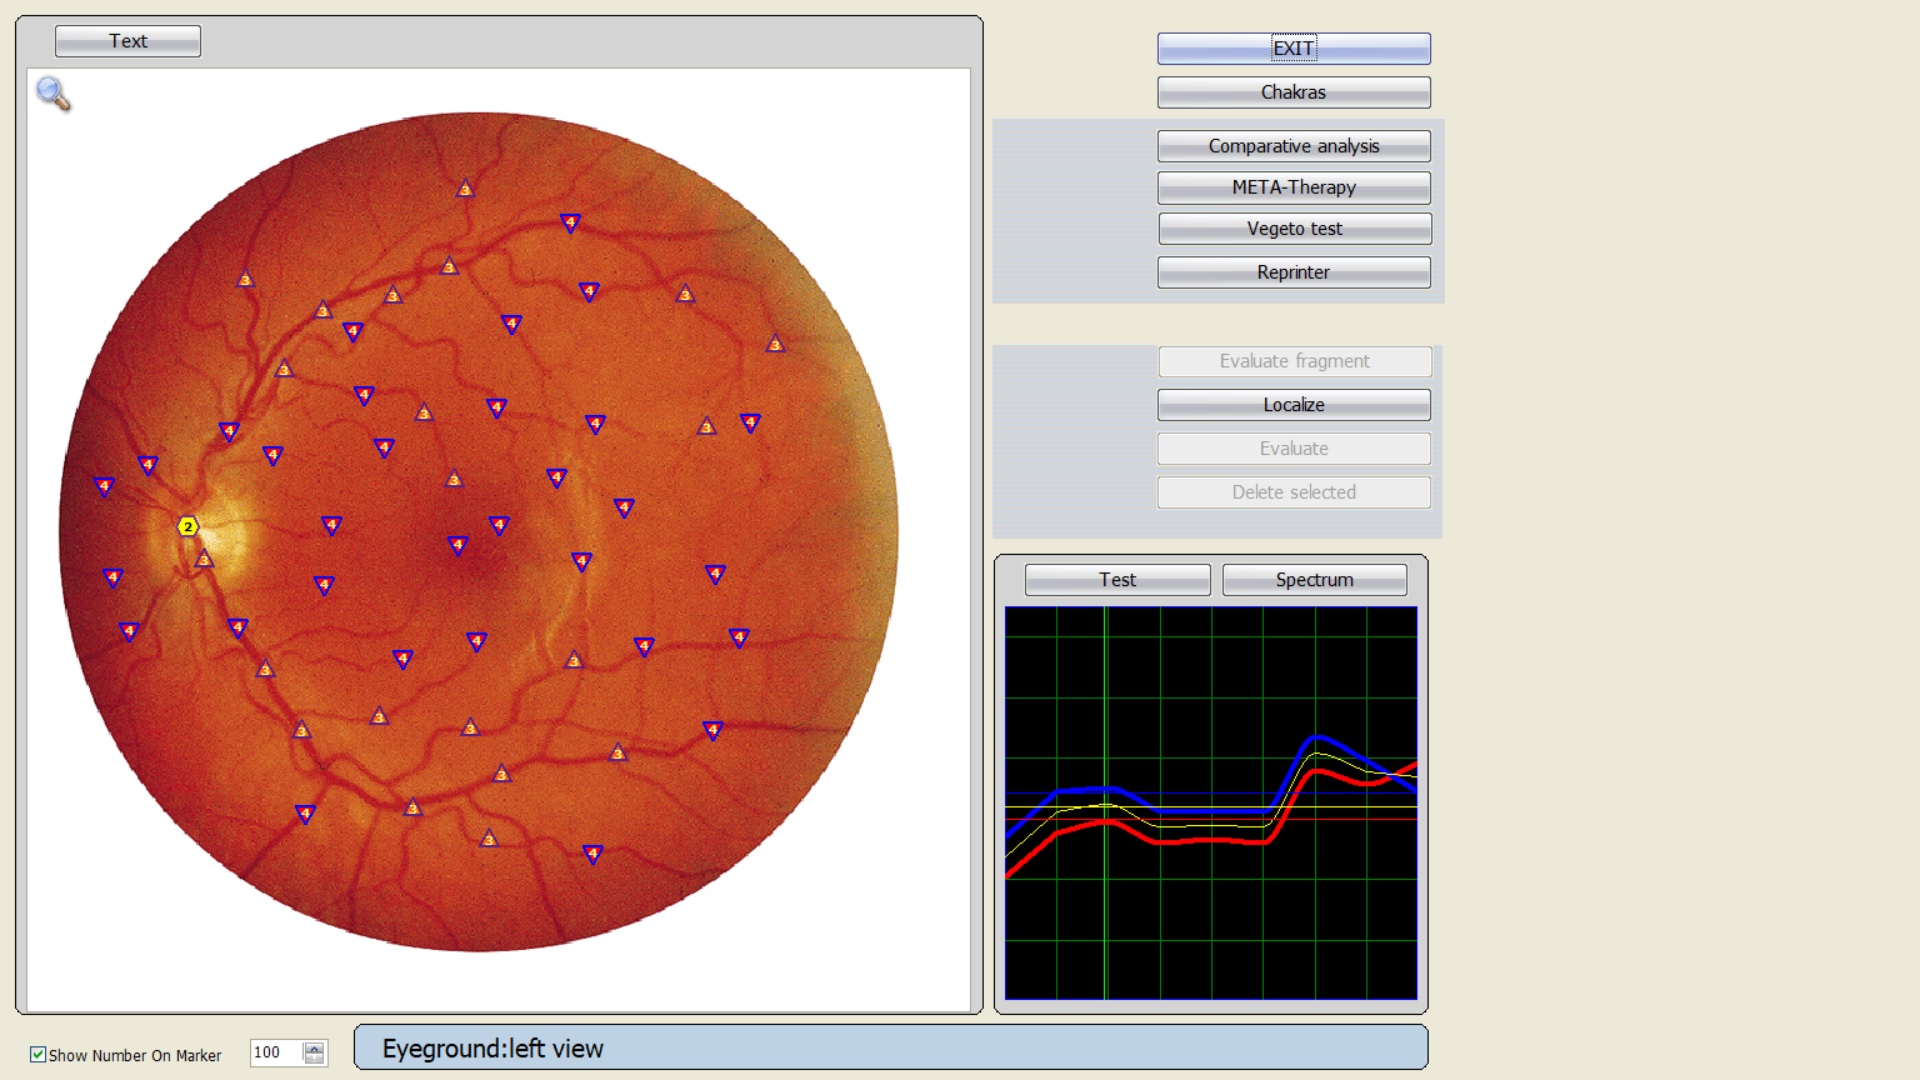Screen dimensions: 1920x1080
Task: Select marker 3 just below yellow hexagon
Action: 204,558
